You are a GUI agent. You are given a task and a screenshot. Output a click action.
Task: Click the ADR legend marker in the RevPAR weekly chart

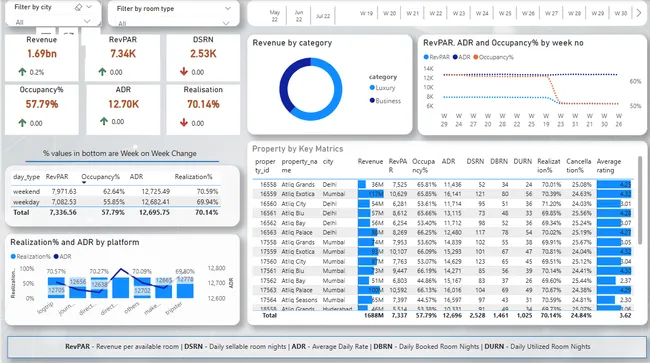point(455,57)
